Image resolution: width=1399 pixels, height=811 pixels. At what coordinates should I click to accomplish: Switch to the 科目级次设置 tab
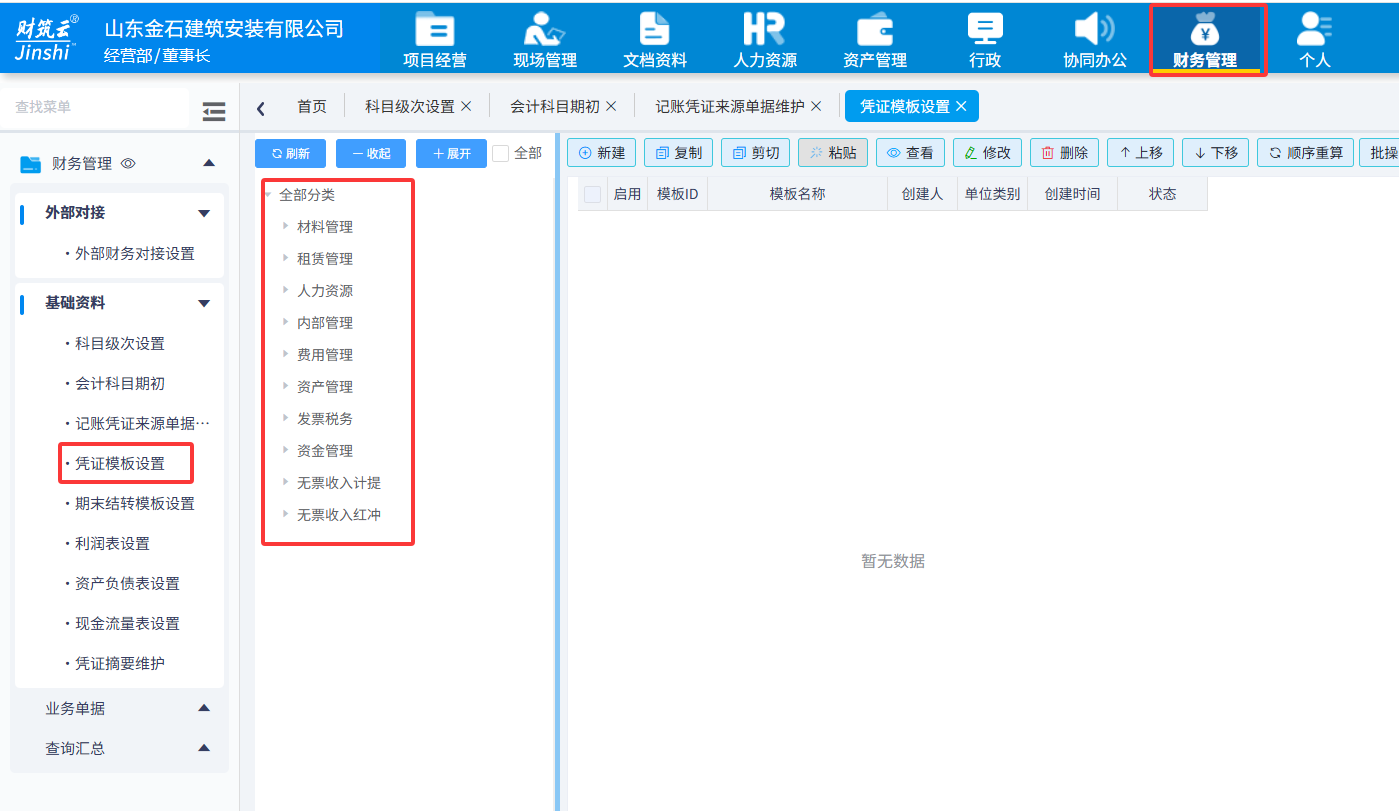[410, 106]
